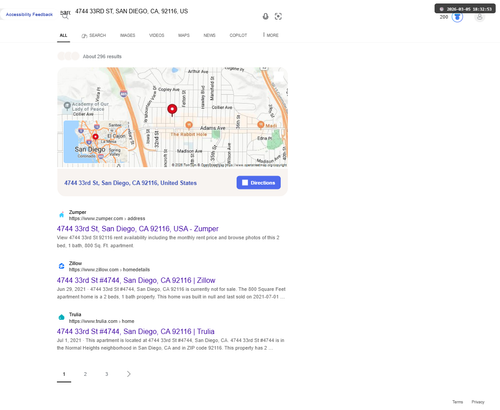Click the About 296 results text
The height and width of the screenshot is (410, 500).
(x=102, y=57)
